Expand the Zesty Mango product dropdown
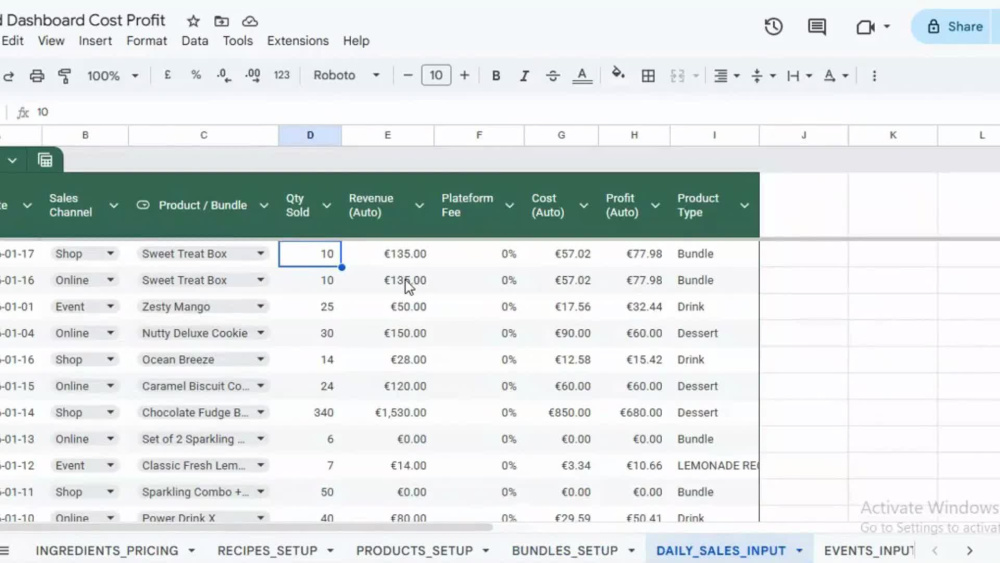 260,307
